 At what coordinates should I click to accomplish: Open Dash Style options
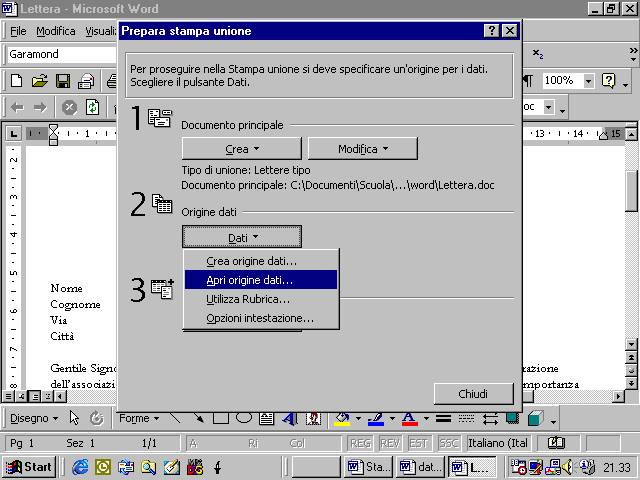click(x=467, y=418)
